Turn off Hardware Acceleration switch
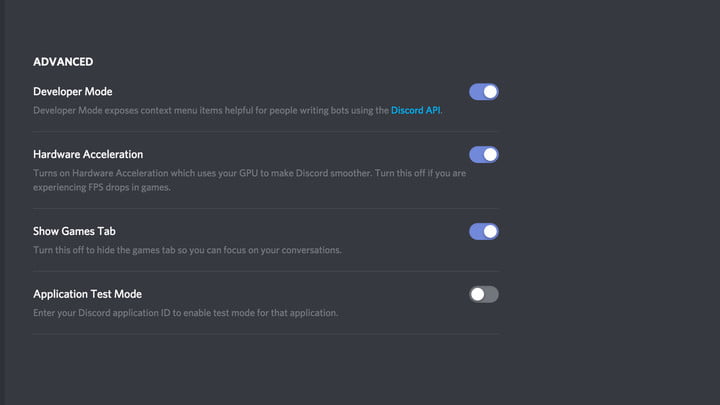720x405 pixels. tap(484, 155)
